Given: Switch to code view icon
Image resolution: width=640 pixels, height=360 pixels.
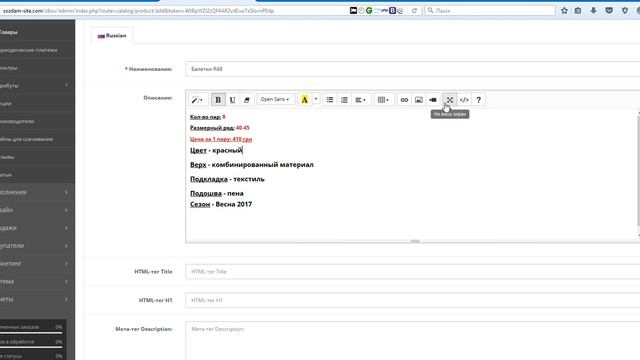Looking at the screenshot, I should tap(464, 100).
